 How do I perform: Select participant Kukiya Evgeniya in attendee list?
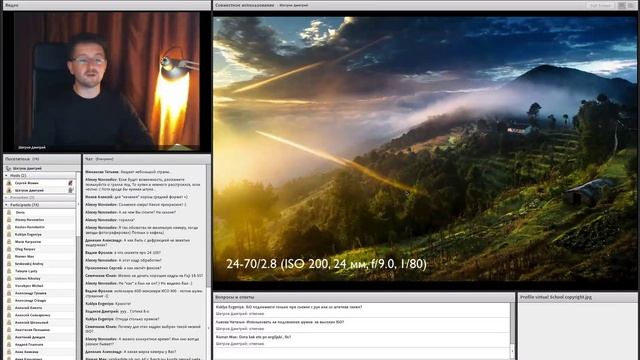click(40, 234)
